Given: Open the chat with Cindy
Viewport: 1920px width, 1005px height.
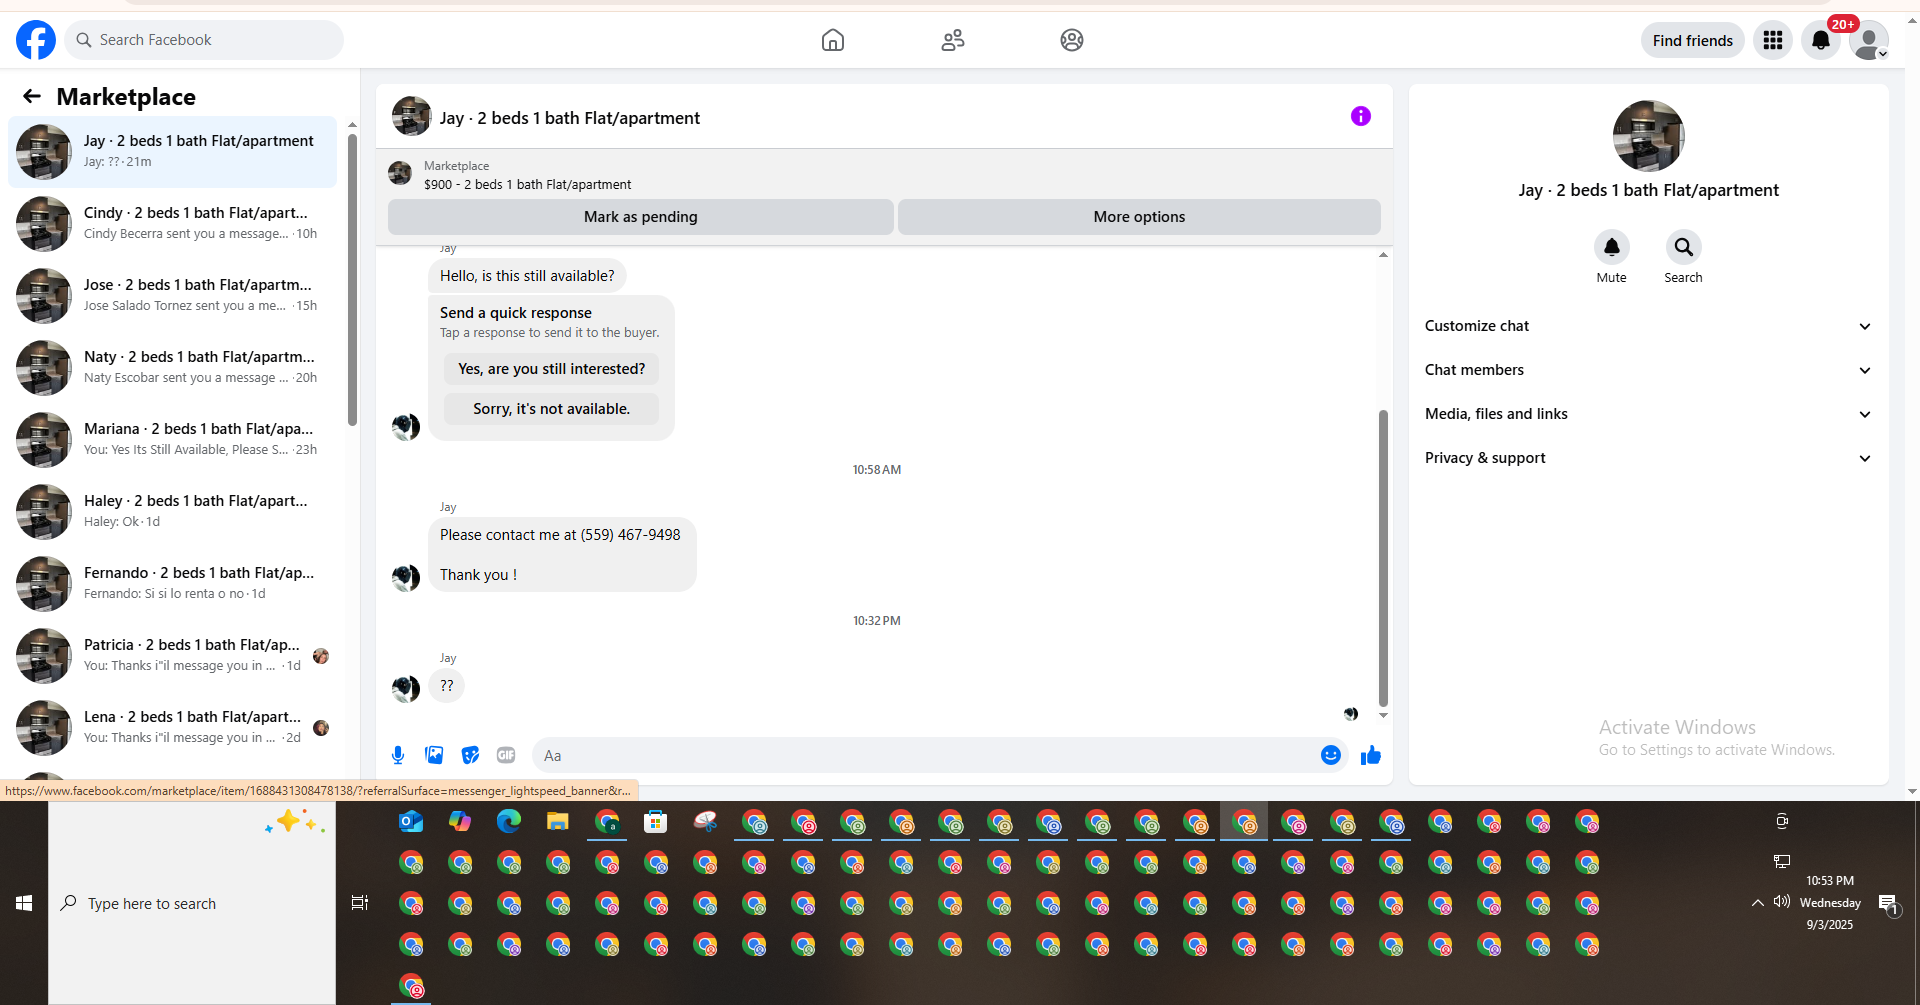Looking at the screenshot, I should pos(172,224).
